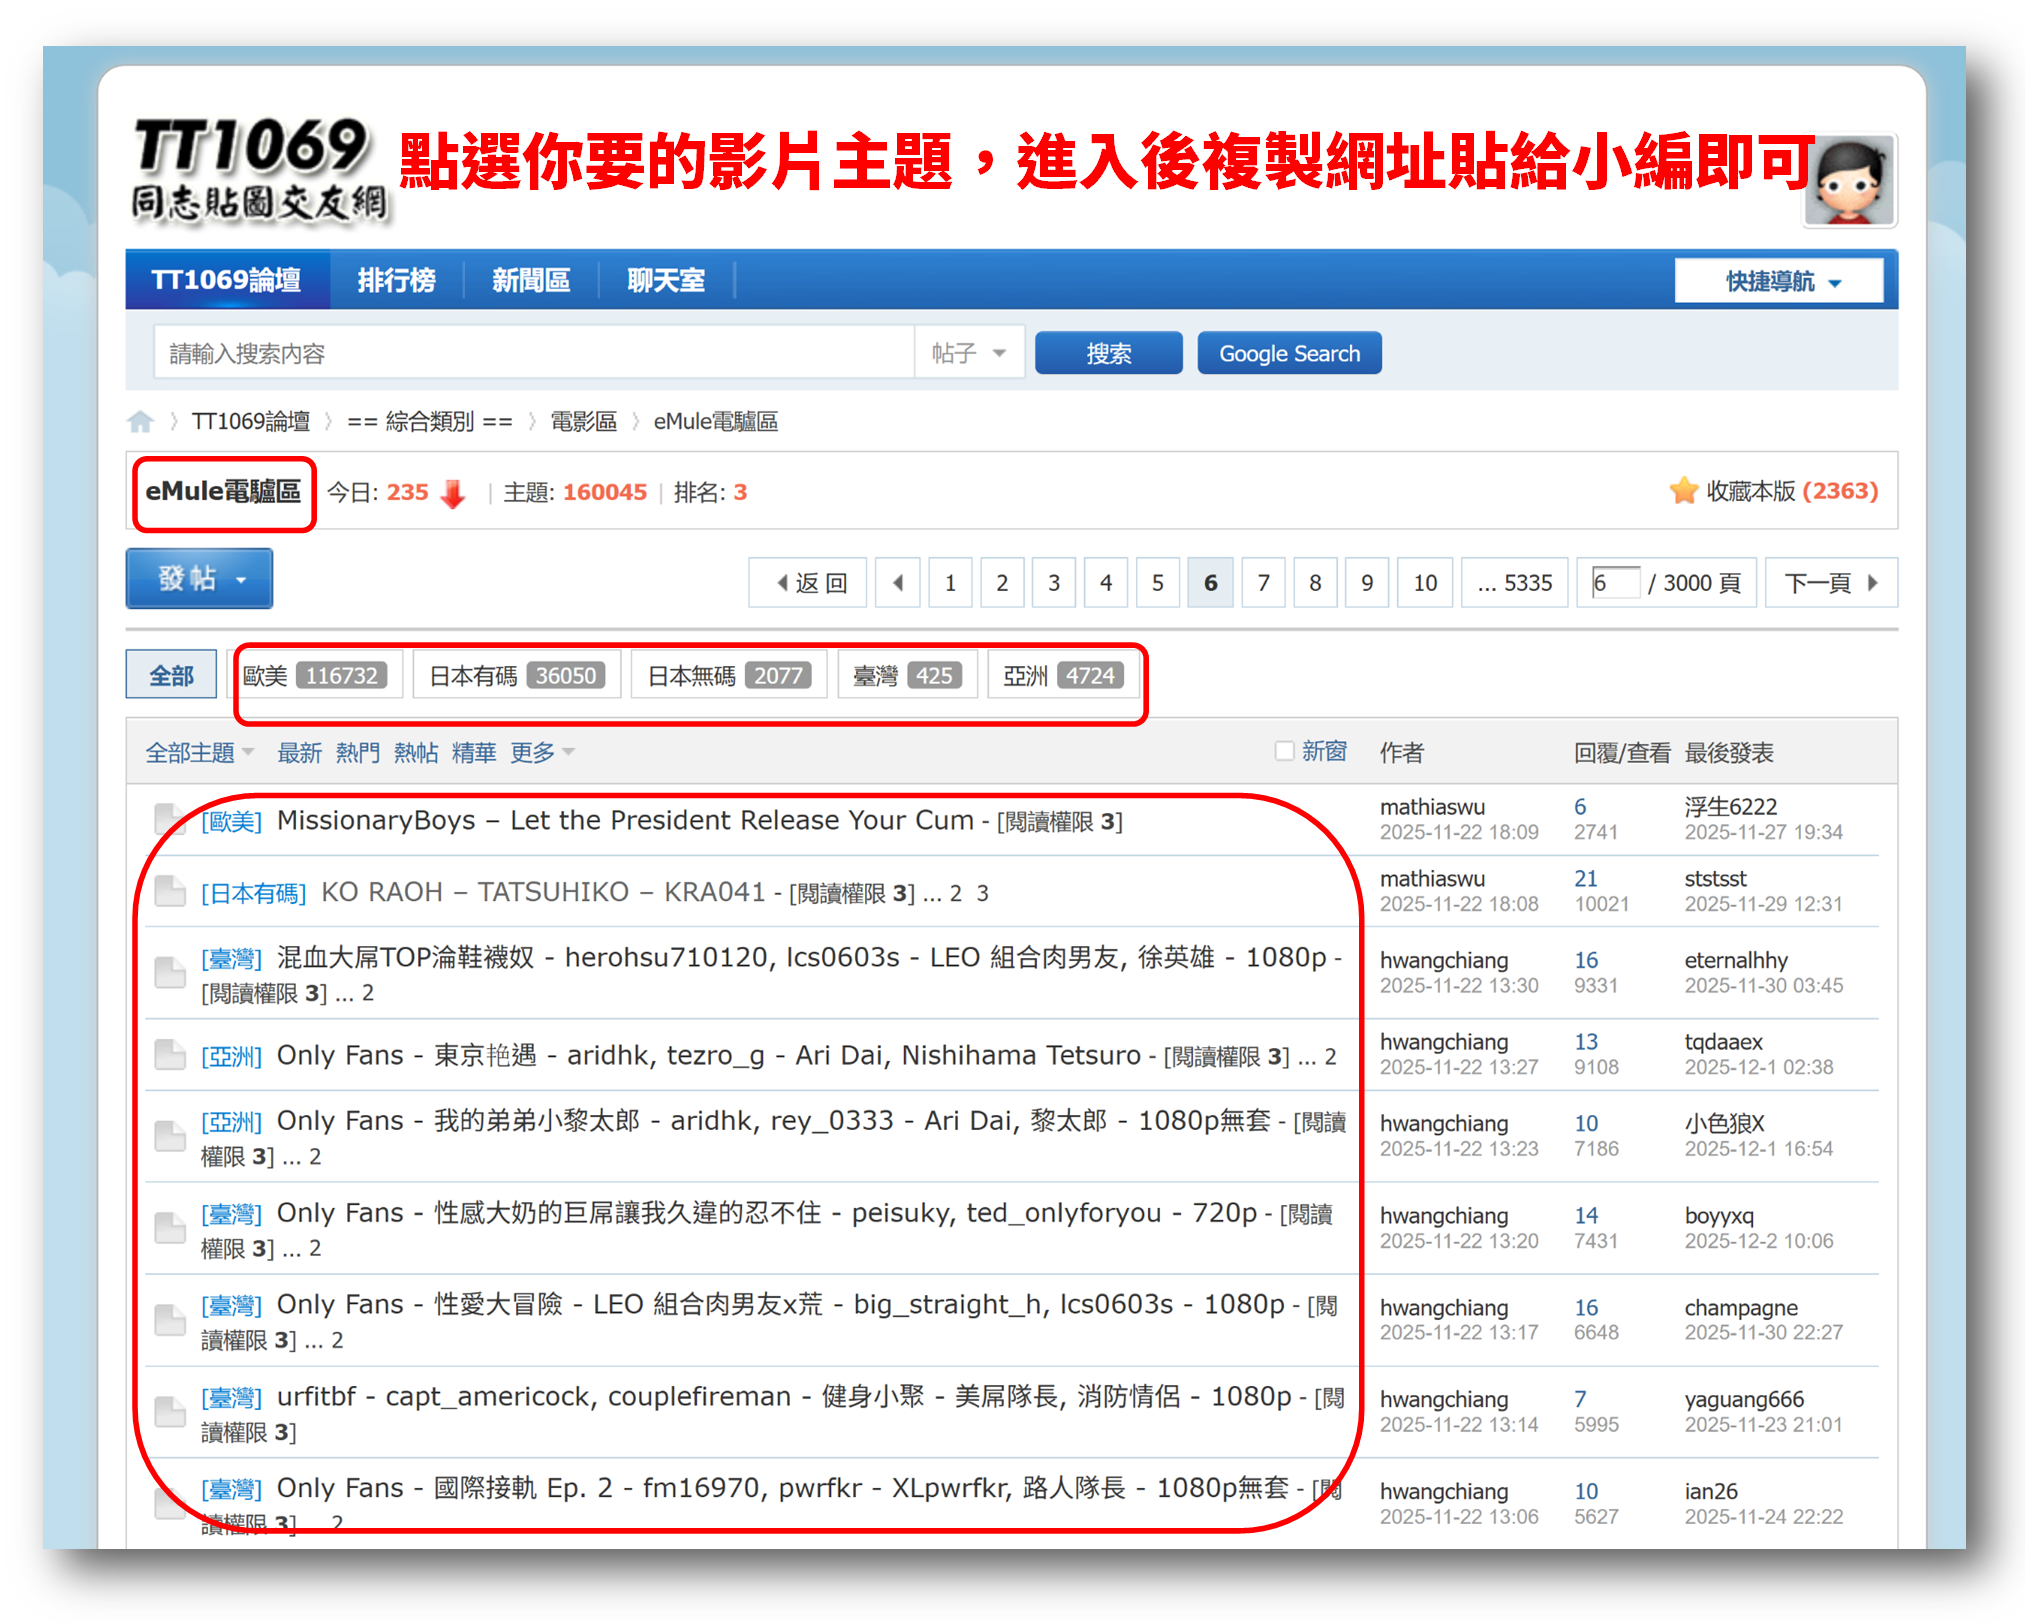Open the 發帖 button dropdown arrow
The image size is (2025, 1622).
pyautogui.click(x=241, y=579)
